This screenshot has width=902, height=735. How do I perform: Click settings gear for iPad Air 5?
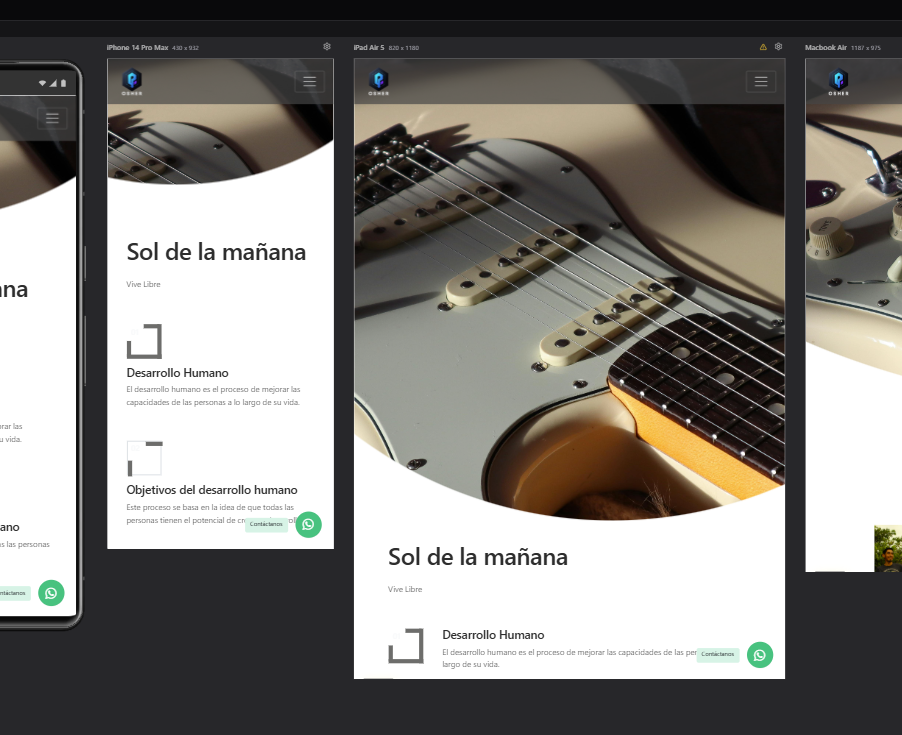778,47
